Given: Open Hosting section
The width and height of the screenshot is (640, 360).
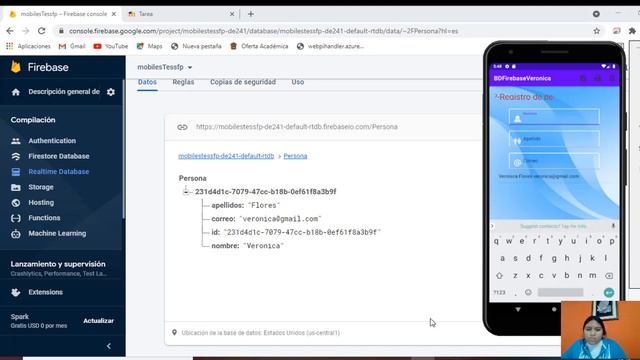Looking at the screenshot, I should point(41,202).
